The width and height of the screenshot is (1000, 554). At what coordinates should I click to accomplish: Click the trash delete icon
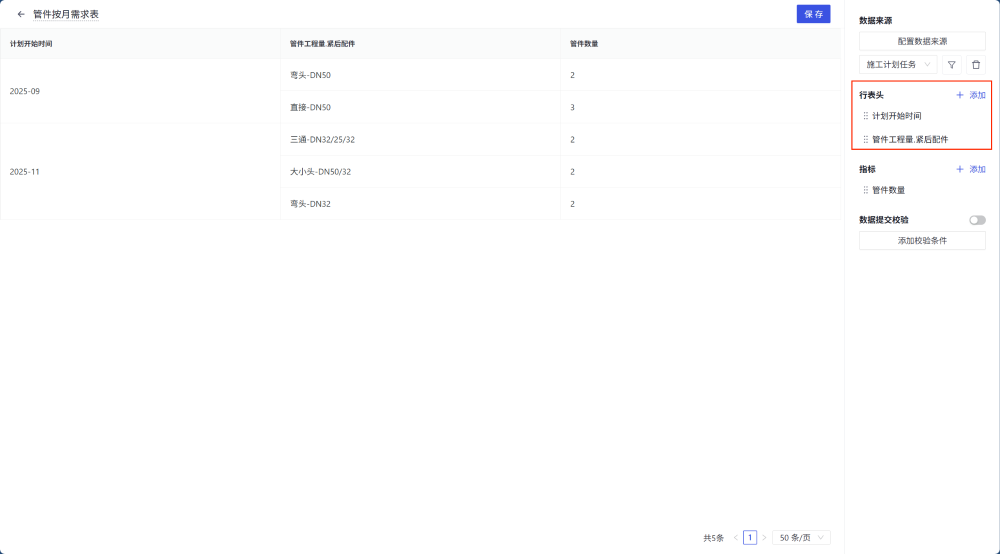click(976, 65)
